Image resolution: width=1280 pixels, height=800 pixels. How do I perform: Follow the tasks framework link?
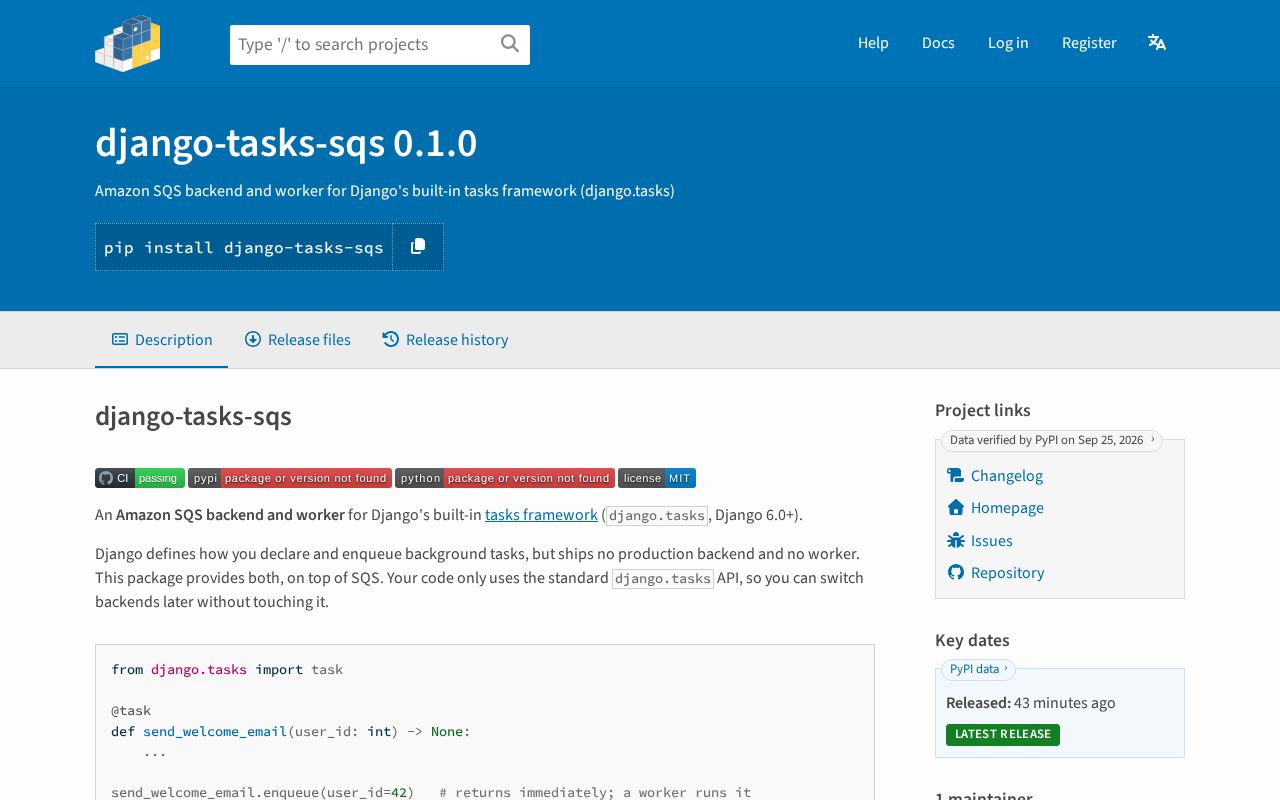coord(541,515)
